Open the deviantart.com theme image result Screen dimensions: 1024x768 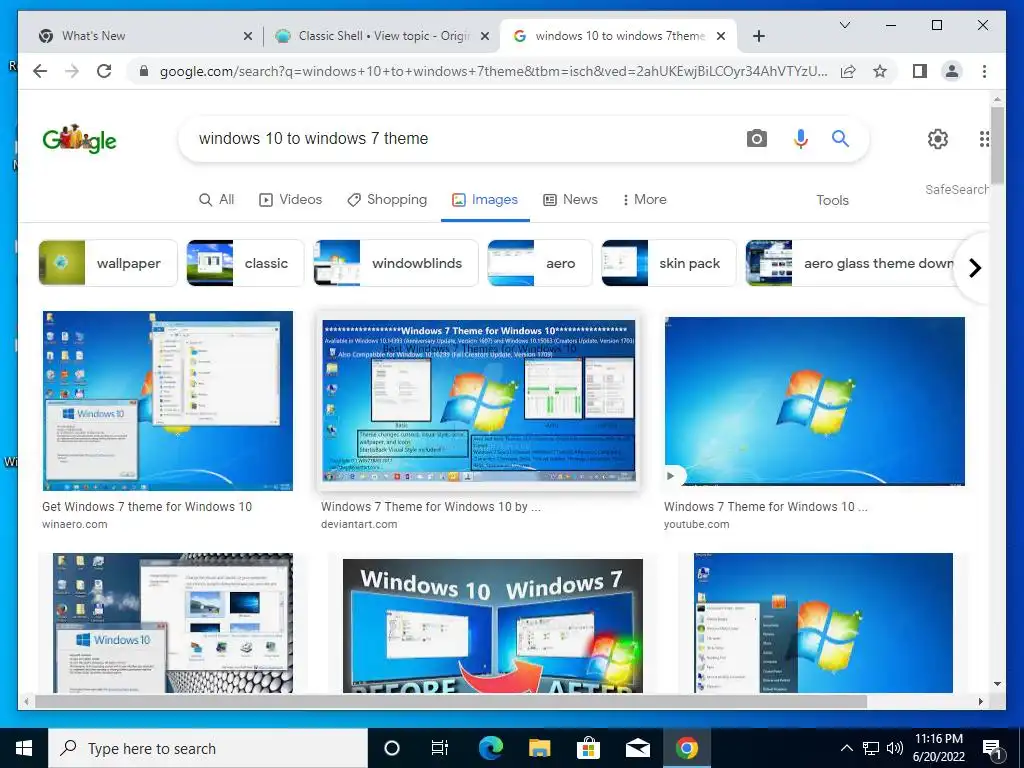(x=478, y=400)
